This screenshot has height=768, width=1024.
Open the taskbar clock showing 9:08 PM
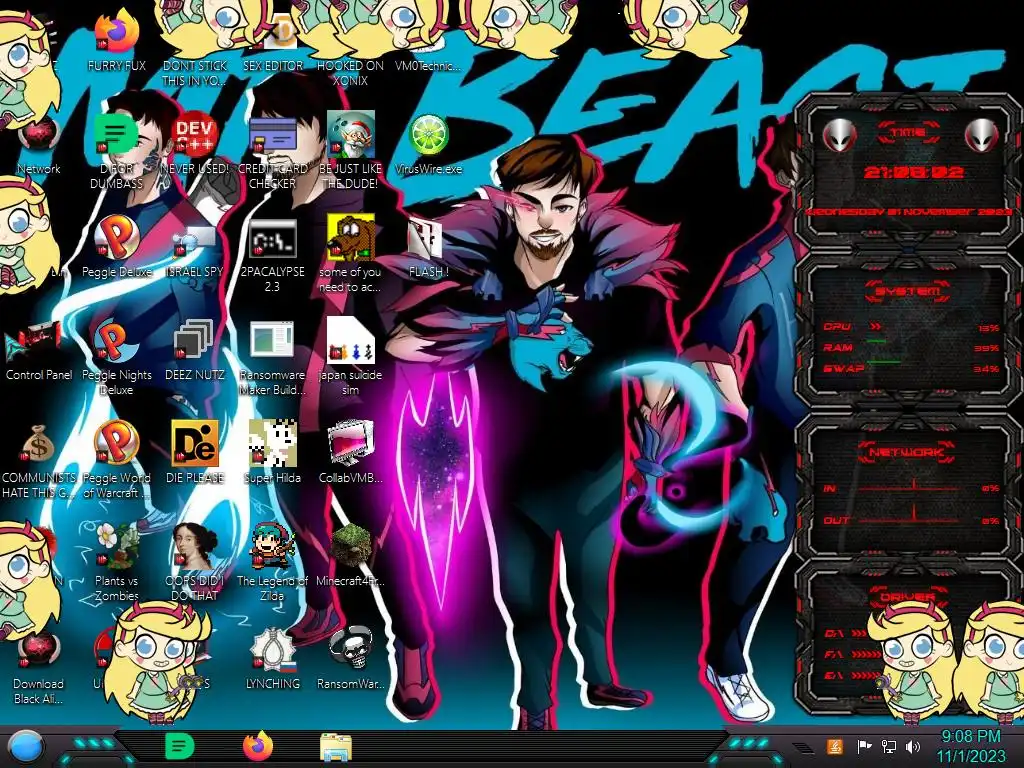tap(970, 746)
